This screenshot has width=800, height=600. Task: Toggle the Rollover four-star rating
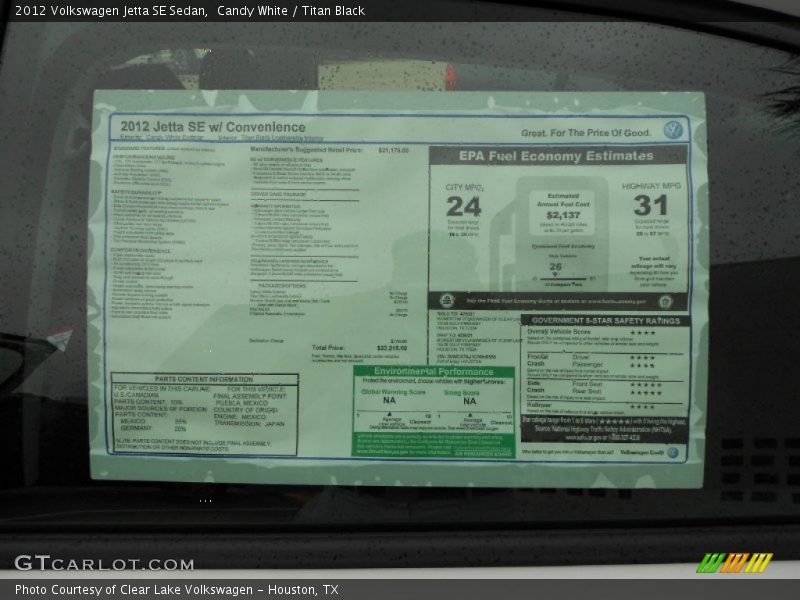pyautogui.click(x=641, y=407)
